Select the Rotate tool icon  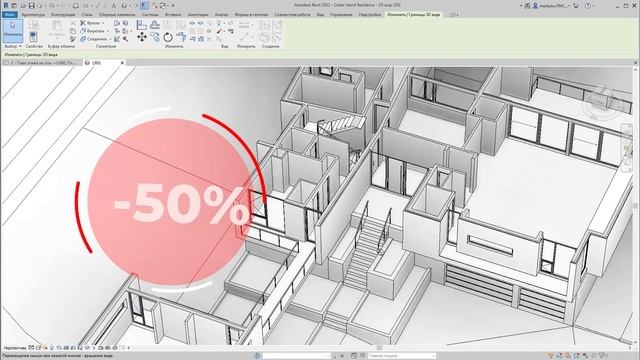[168, 38]
